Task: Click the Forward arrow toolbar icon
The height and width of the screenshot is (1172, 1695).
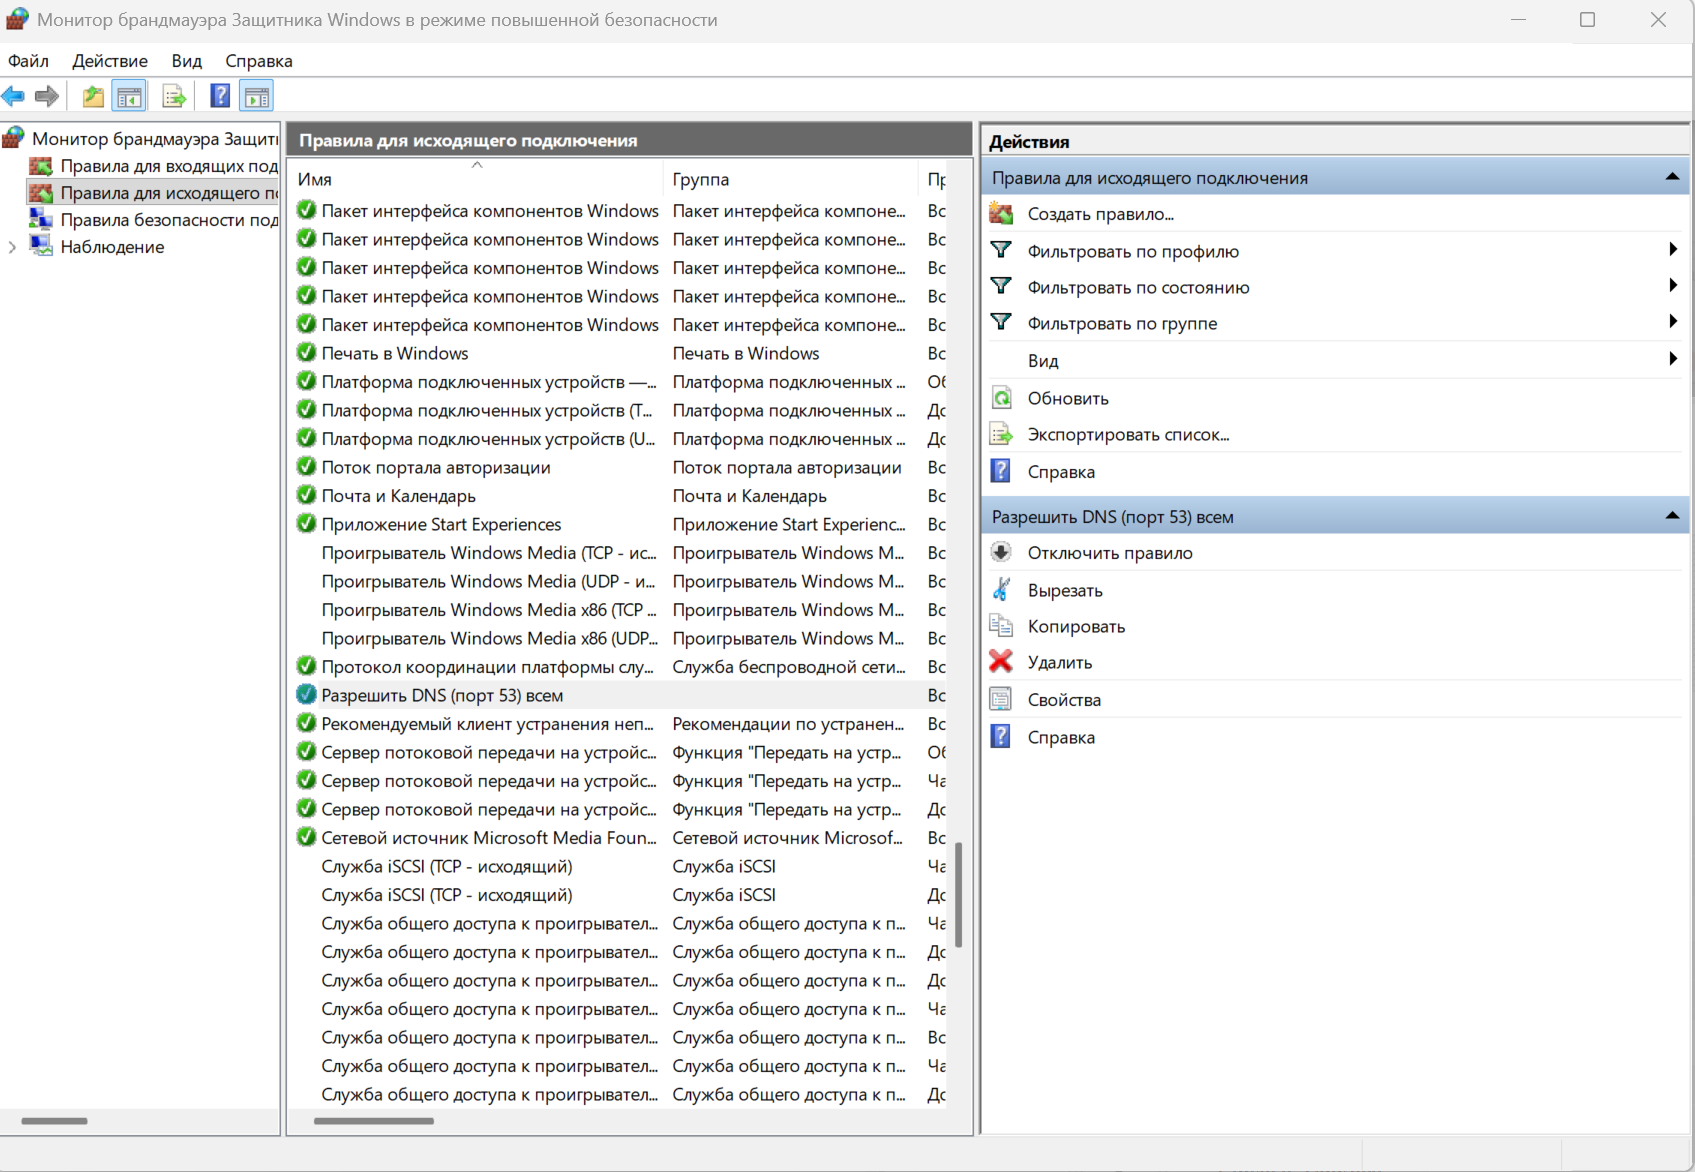Action: click(47, 96)
